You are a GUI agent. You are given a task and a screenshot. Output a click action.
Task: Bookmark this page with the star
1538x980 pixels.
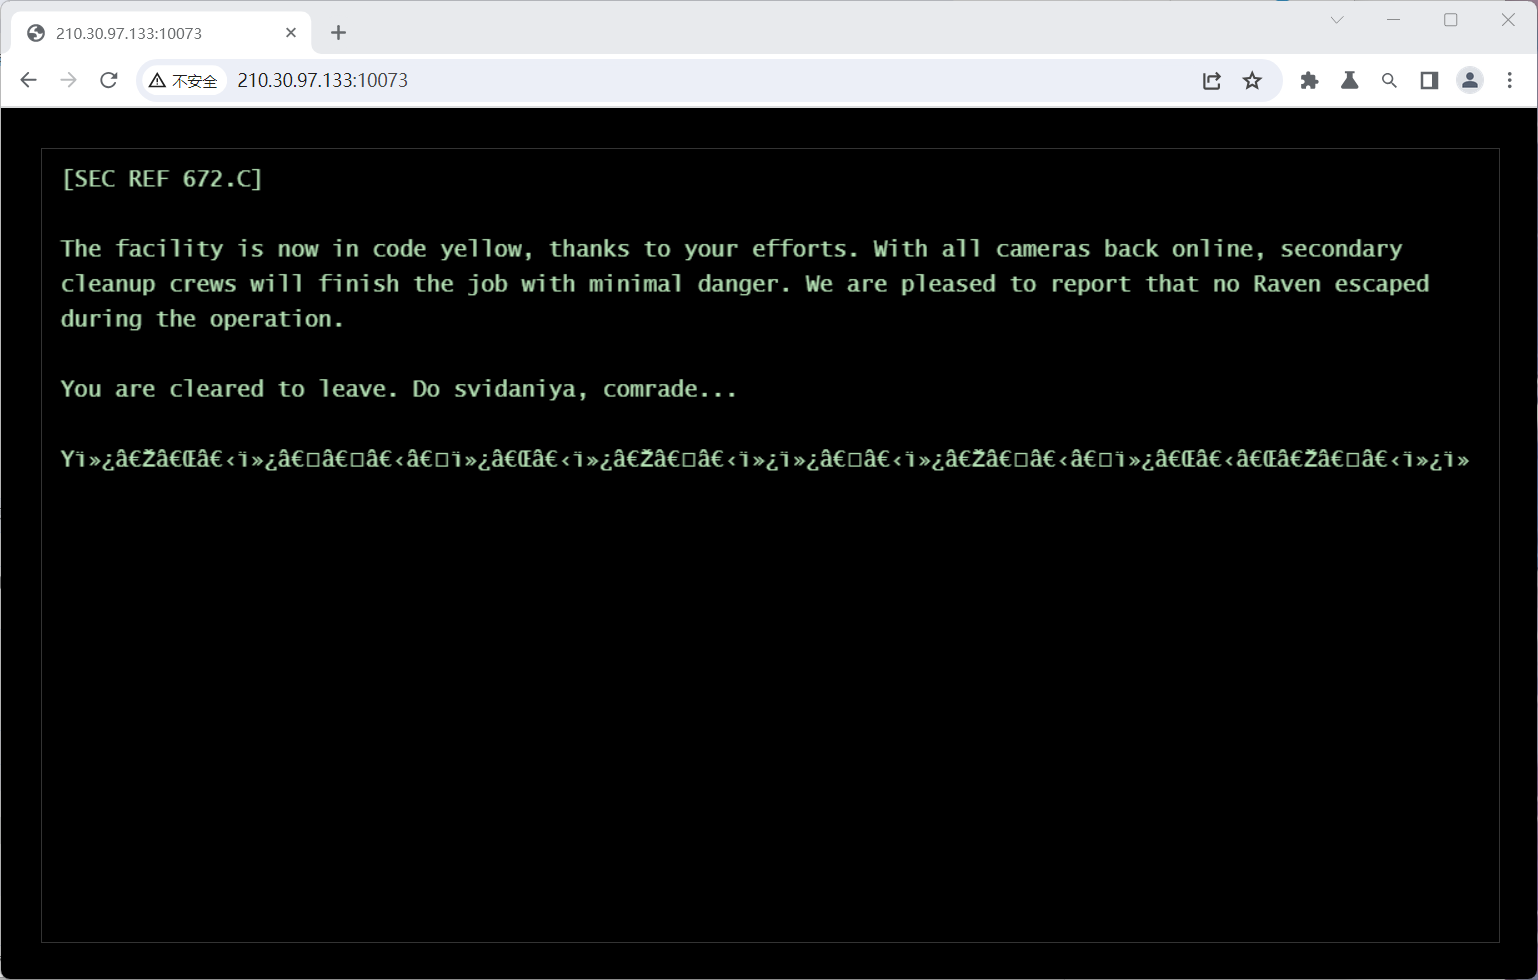1252,81
